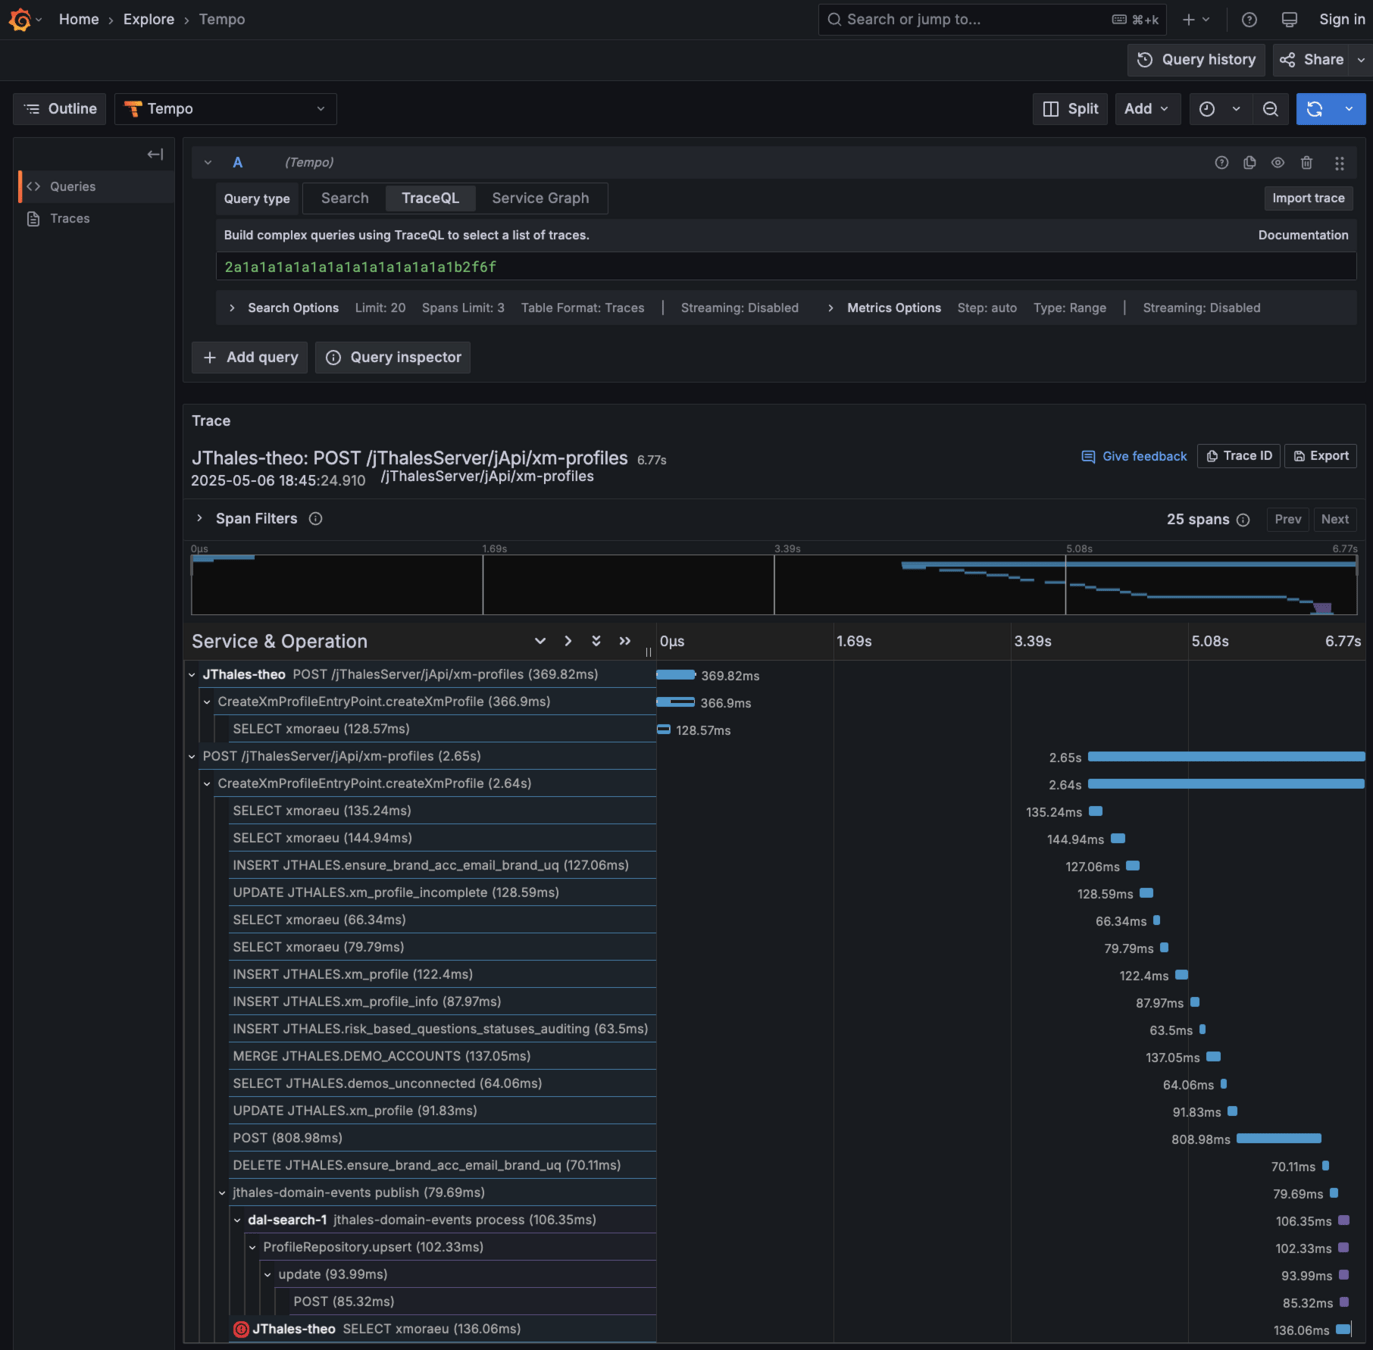
Task: Click the query help icon in row A
Action: point(1221,163)
